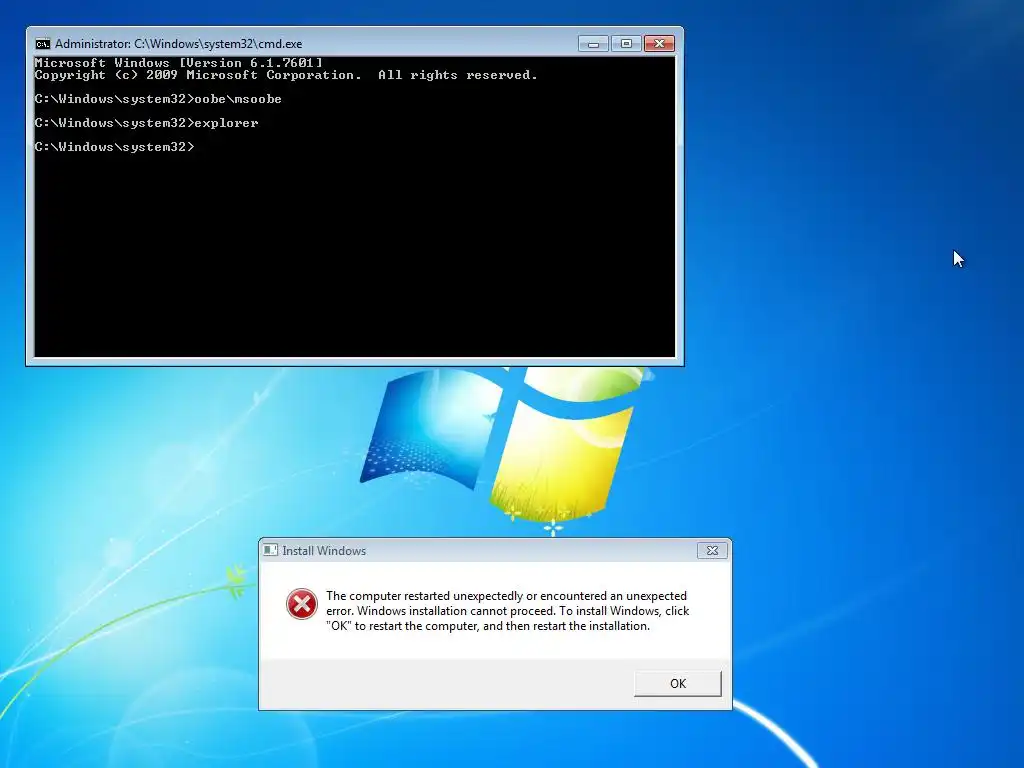Viewport: 1024px width, 768px height.
Task: Click the Install Windows title bar icon
Action: (x=270, y=550)
